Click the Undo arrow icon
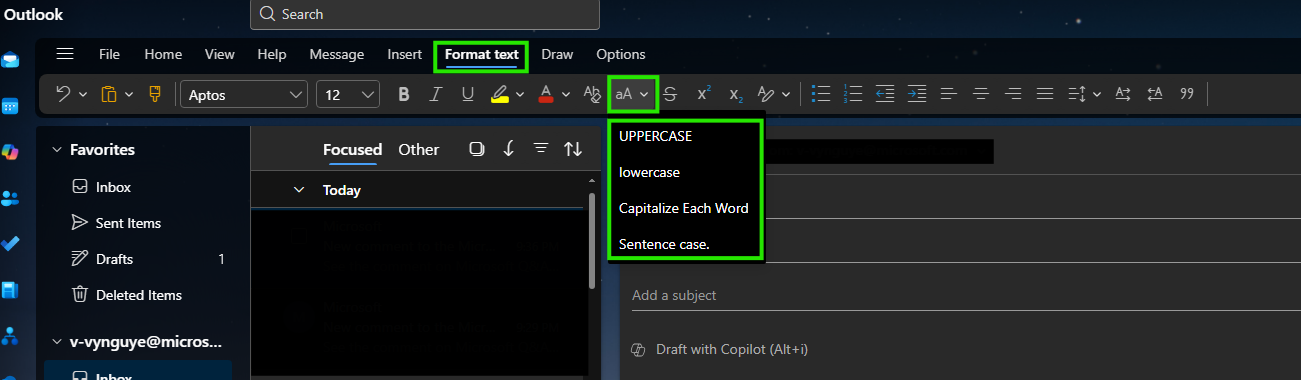Screen dimensions: 1301x380 pyautogui.click(x=63, y=94)
